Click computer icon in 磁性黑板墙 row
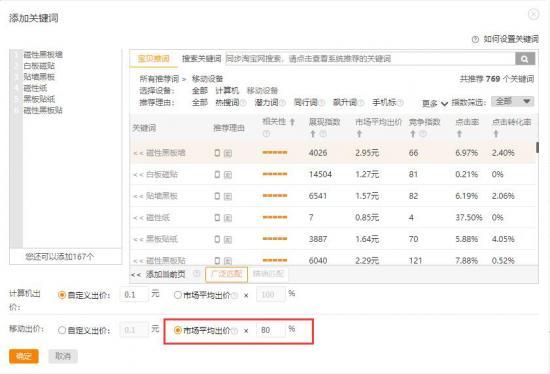This screenshot has width=550, height=374. [228, 153]
